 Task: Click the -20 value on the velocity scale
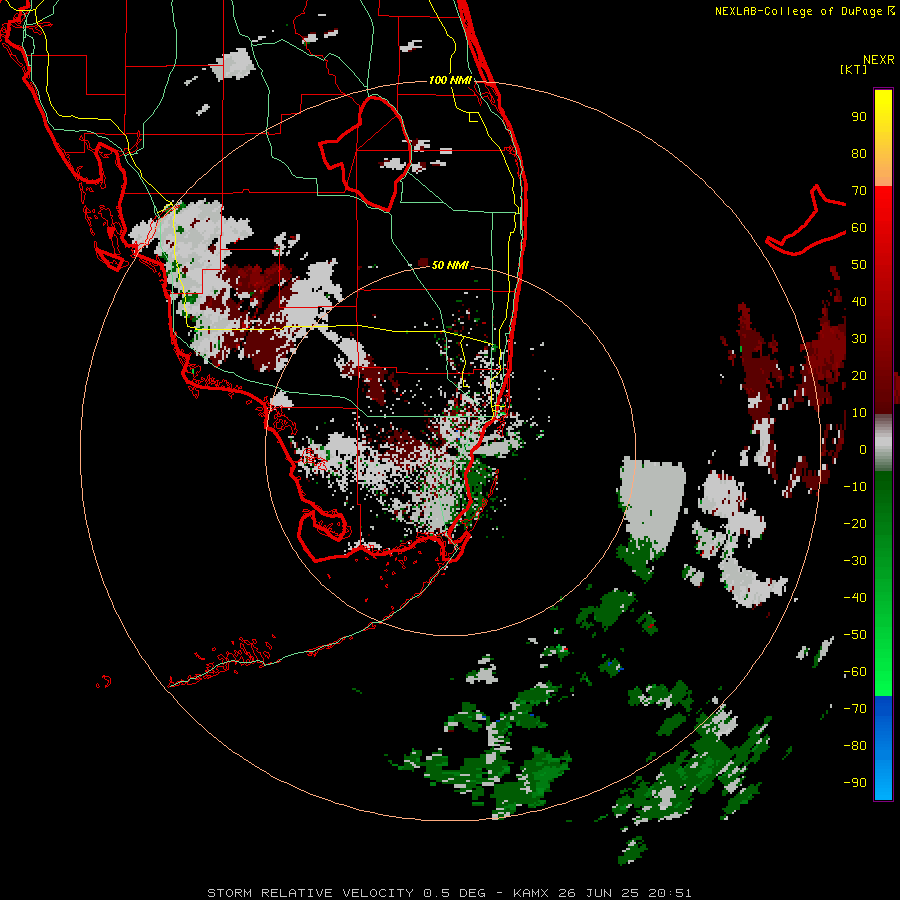coord(855,523)
